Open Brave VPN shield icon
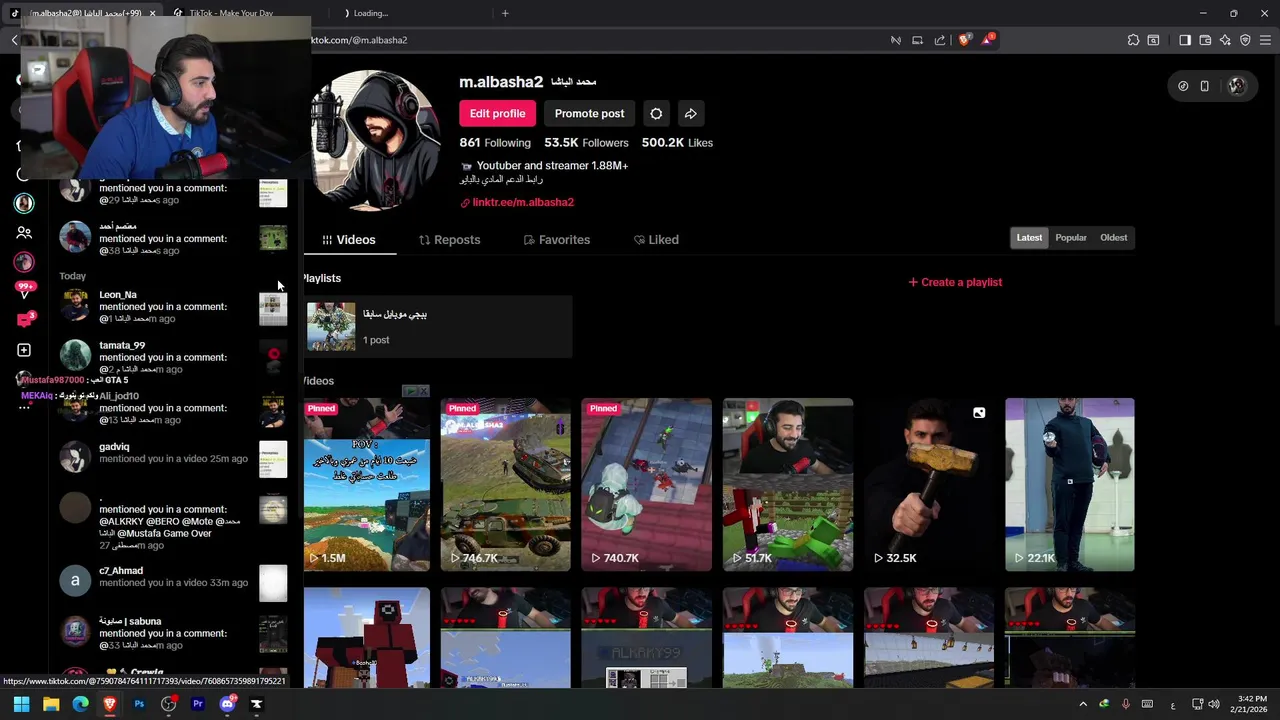1280x720 pixels. coord(1245,40)
